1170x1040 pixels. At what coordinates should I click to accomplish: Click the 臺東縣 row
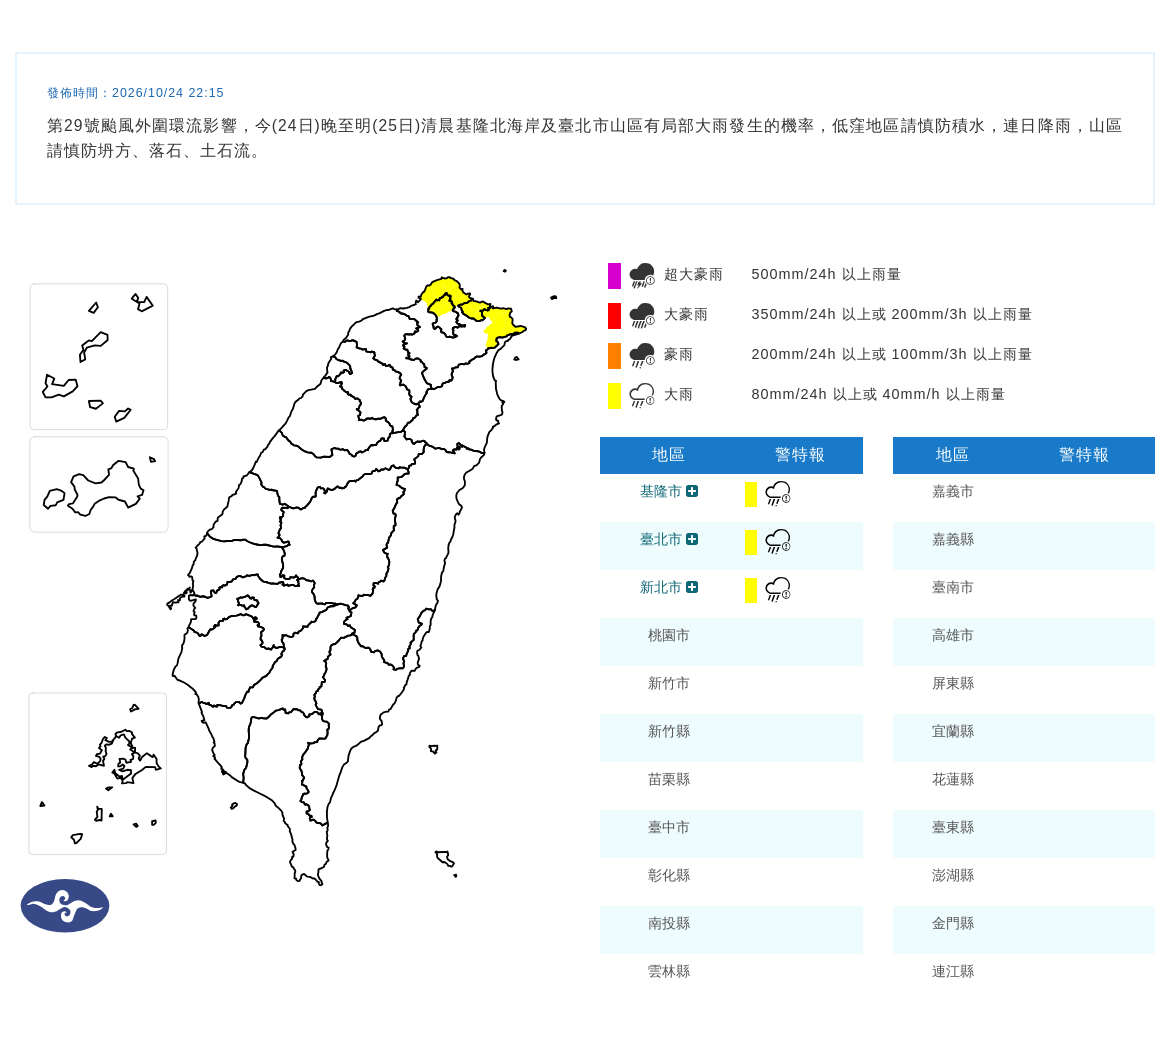click(1024, 834)
